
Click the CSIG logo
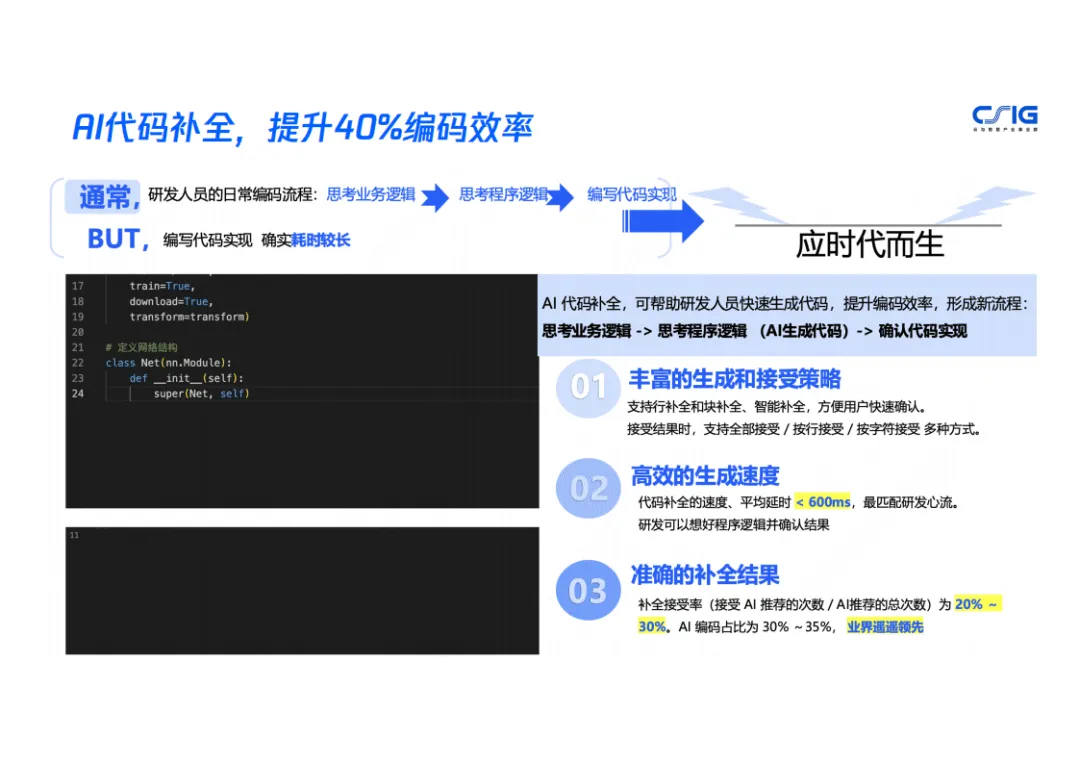(1005, 118)
